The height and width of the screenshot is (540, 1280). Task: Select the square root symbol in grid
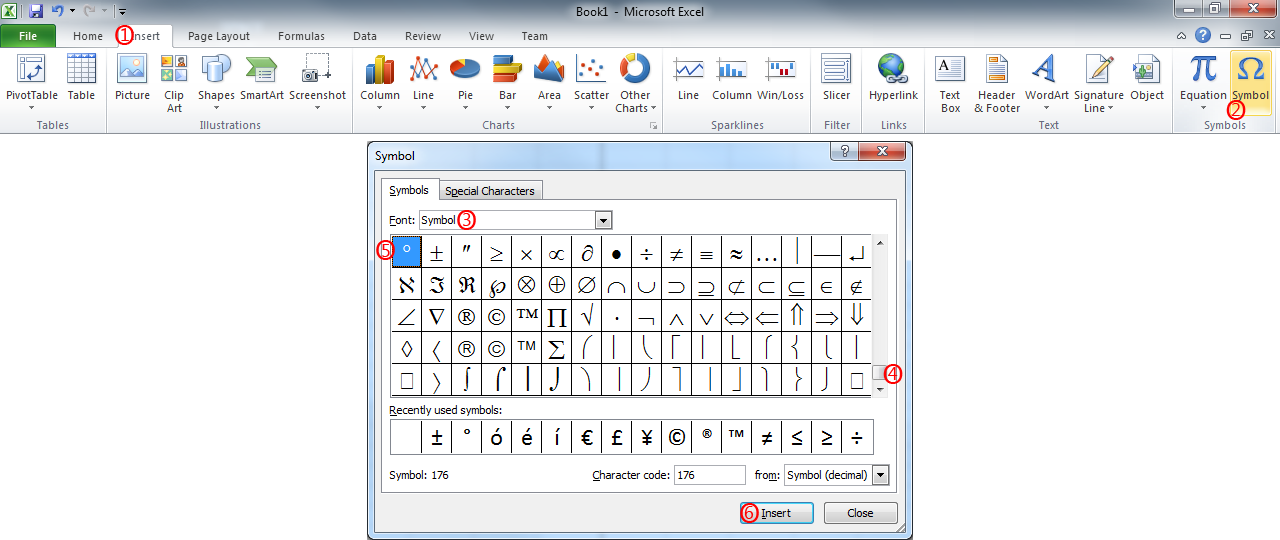point(587,316)
